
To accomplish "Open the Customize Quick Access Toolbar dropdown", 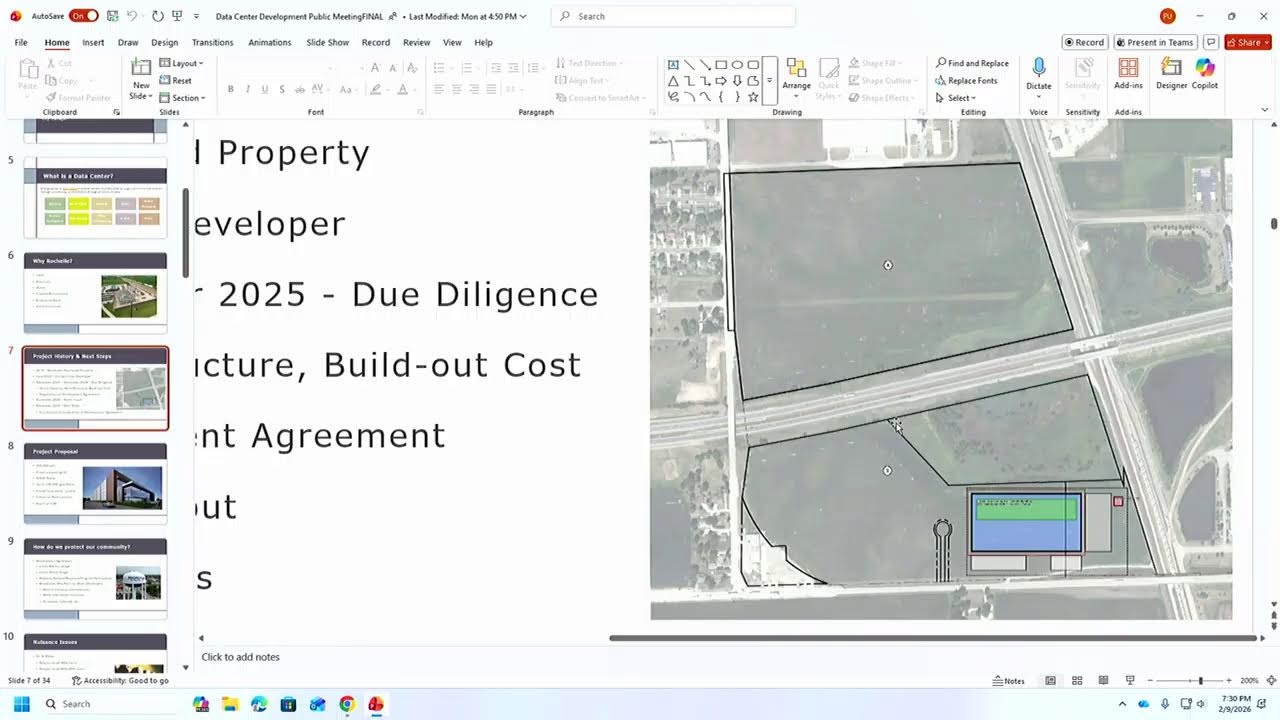I will coord(195,16).
